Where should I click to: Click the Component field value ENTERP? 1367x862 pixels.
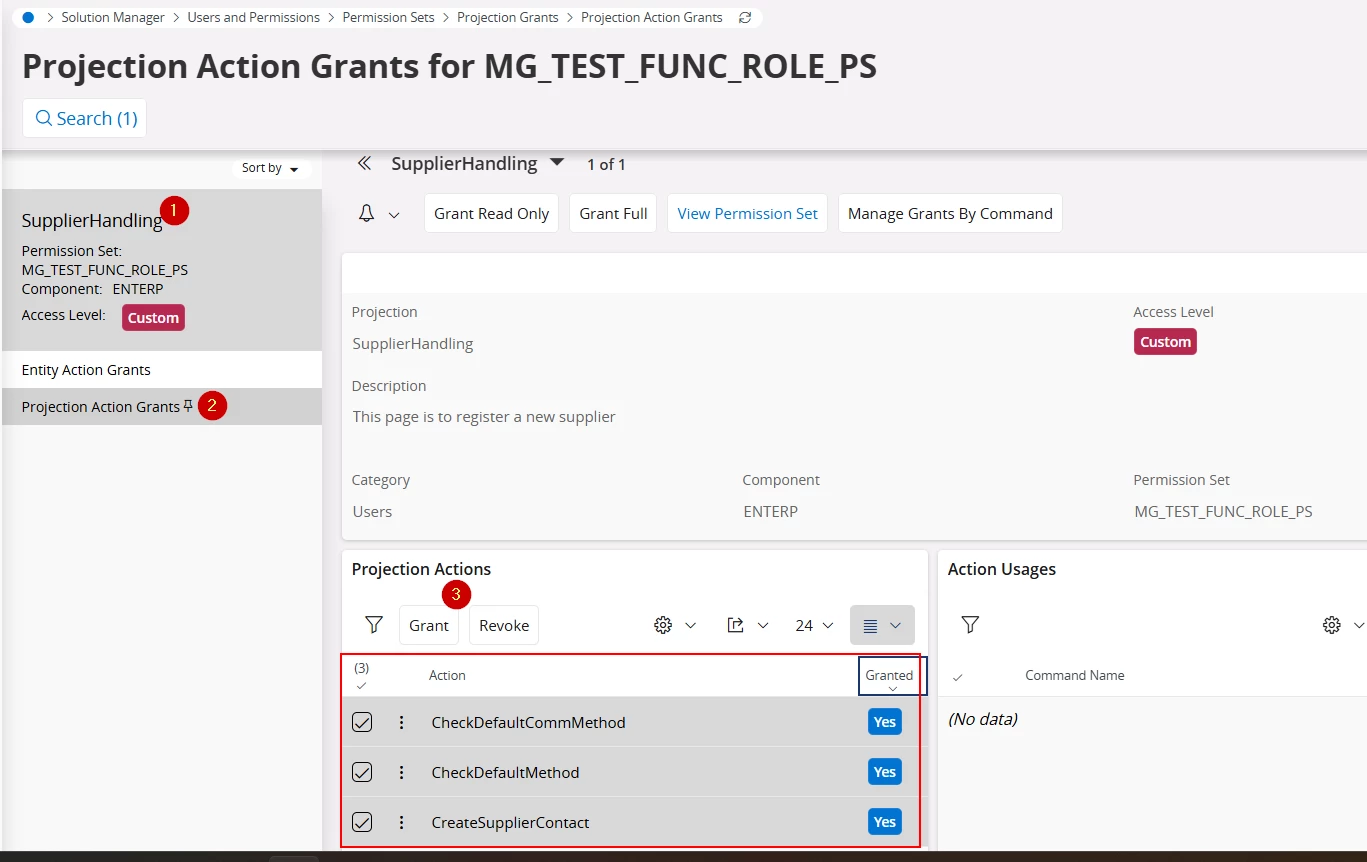pos(770,512)
